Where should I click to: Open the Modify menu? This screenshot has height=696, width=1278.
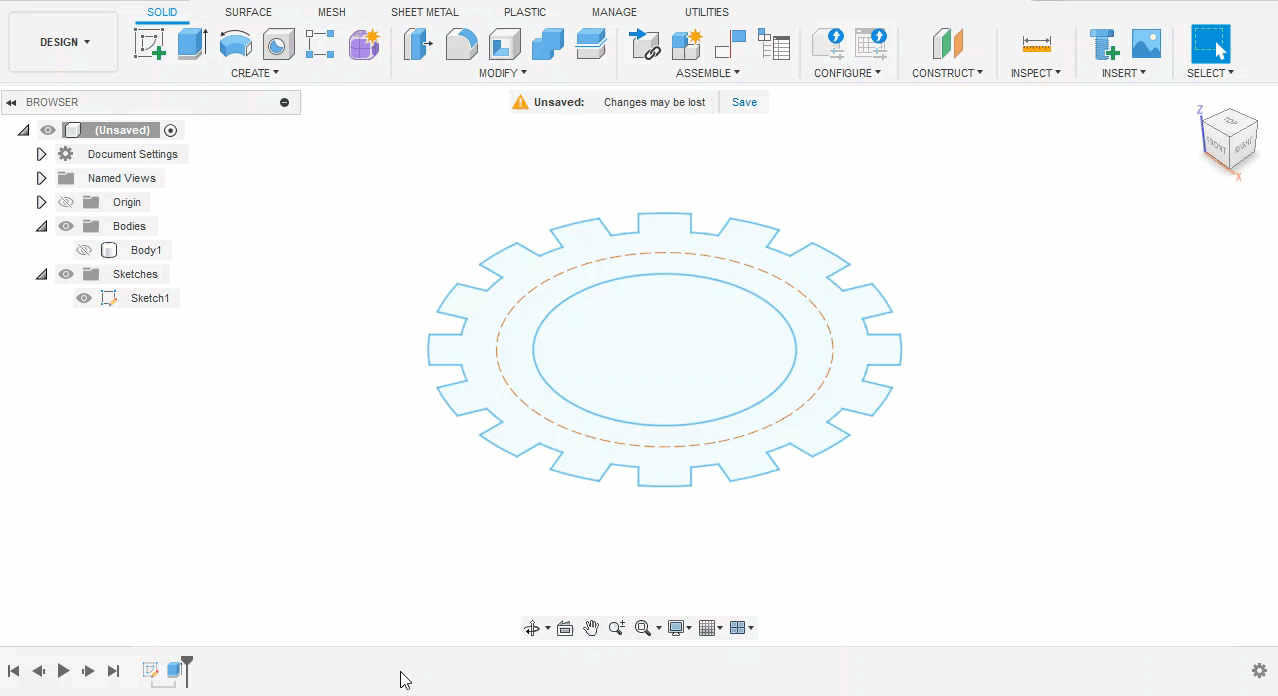click(x=502, y=73)
